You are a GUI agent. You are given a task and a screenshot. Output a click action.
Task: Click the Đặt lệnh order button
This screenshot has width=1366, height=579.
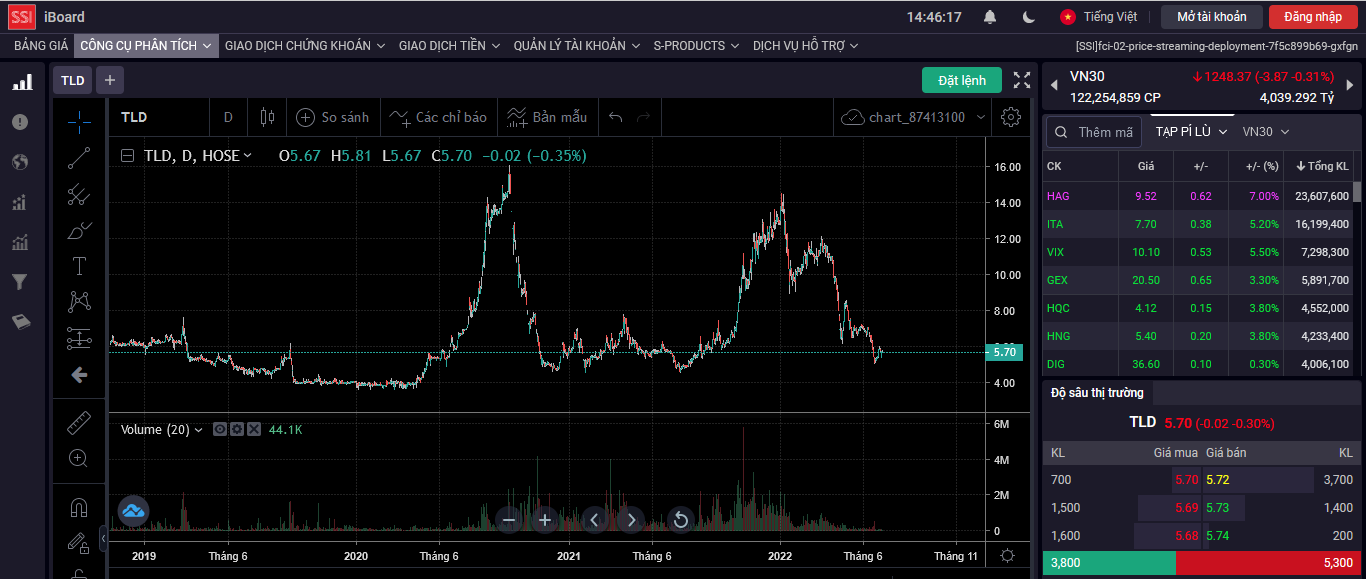(962, 80)
